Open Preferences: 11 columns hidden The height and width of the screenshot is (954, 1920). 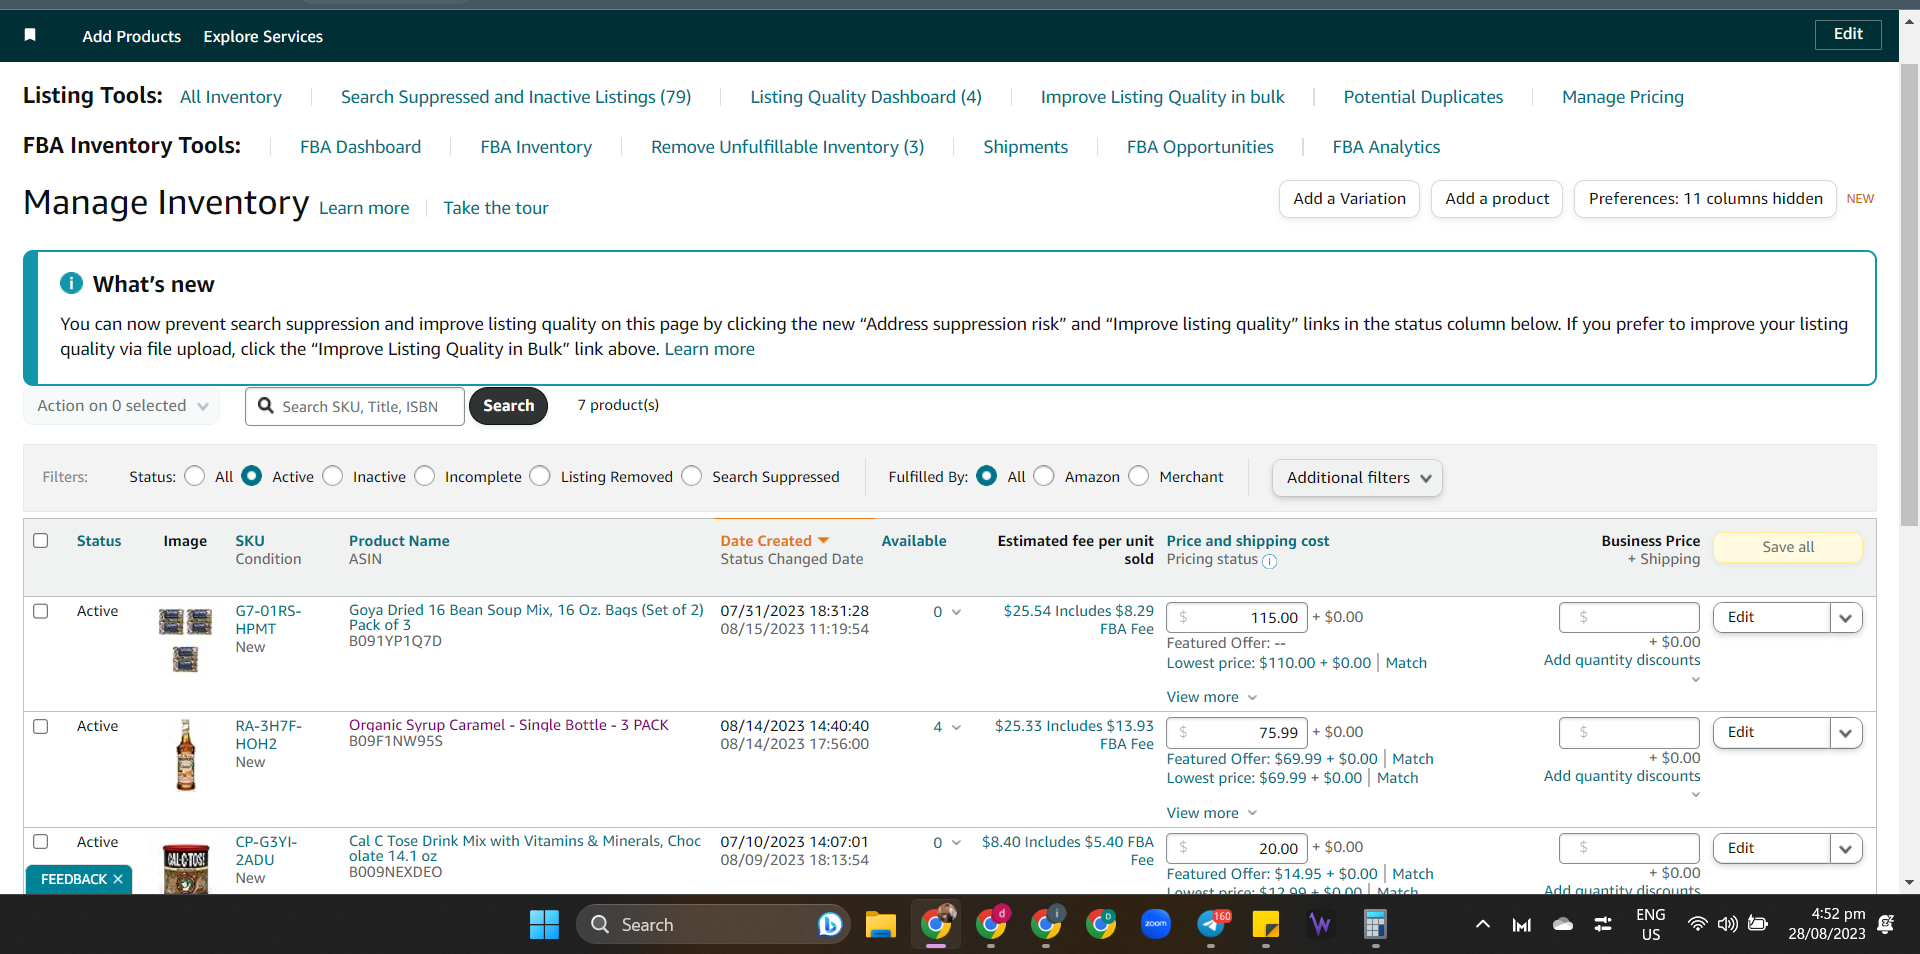point(1705,199)
